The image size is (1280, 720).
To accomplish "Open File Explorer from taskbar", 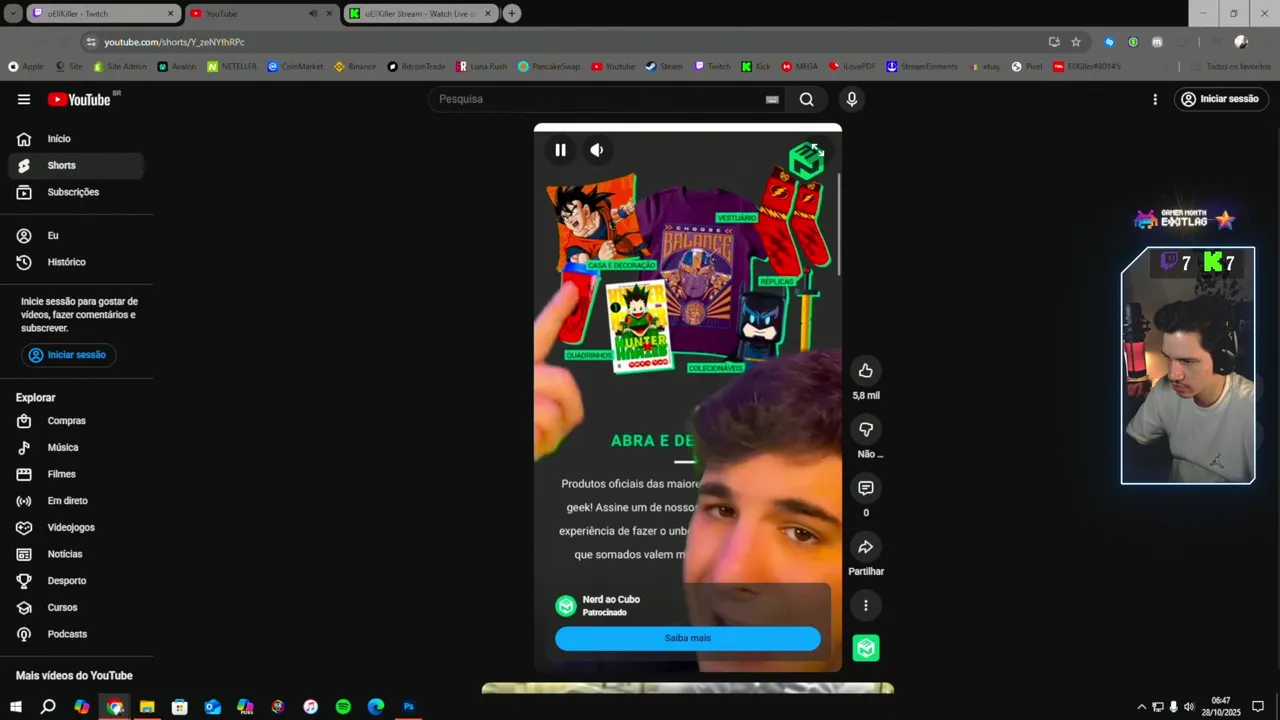I will point(147,707).
